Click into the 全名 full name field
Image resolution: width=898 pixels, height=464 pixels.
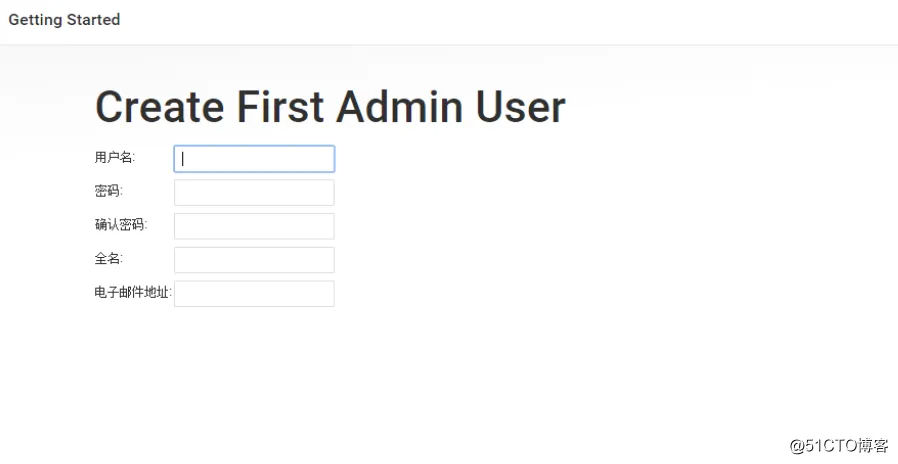pyautogui.click(x=254, y=260)
